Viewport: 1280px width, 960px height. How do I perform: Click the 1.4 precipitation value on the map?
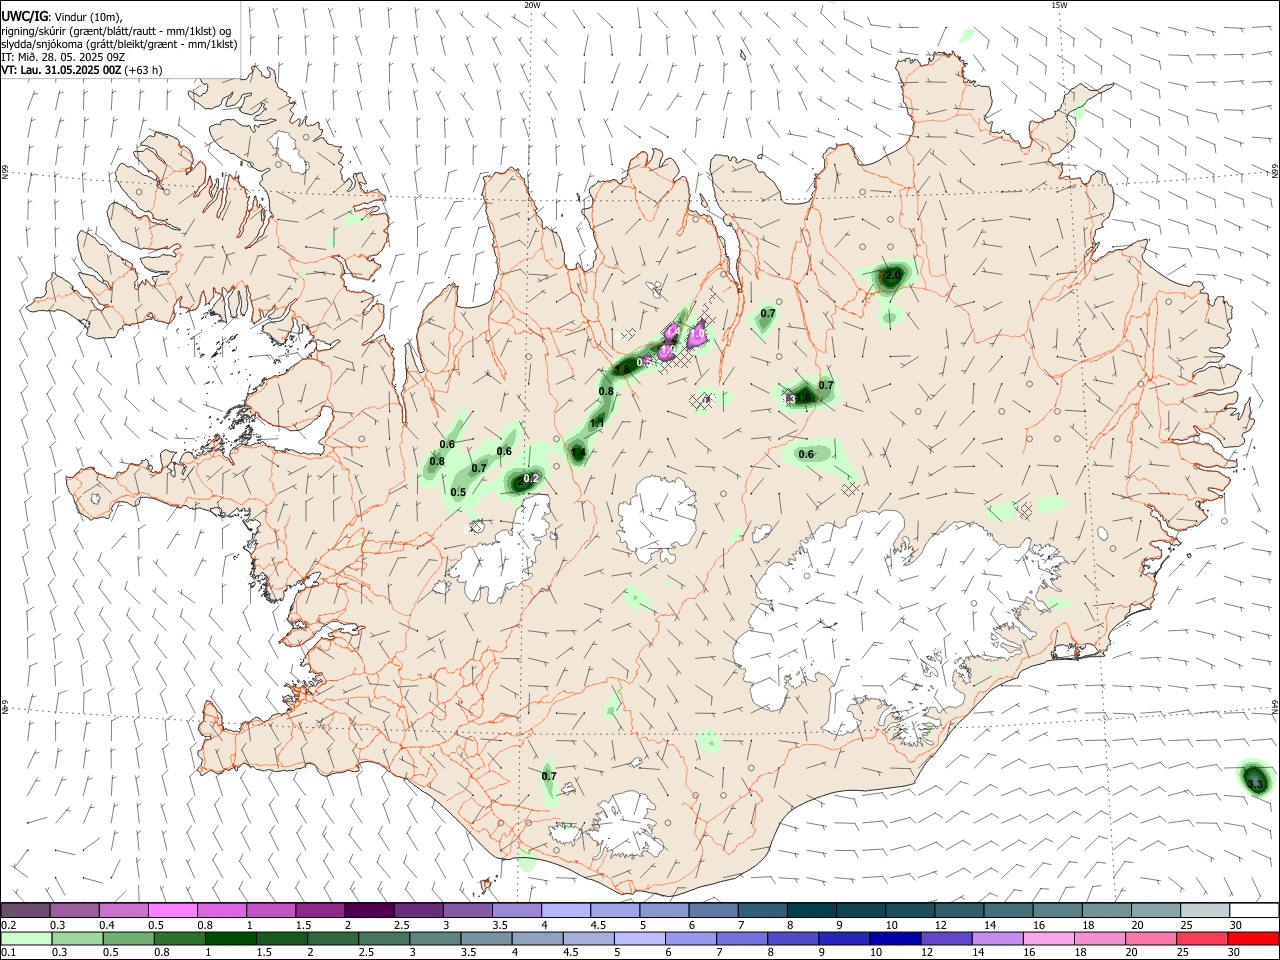[x=578, y=453]
